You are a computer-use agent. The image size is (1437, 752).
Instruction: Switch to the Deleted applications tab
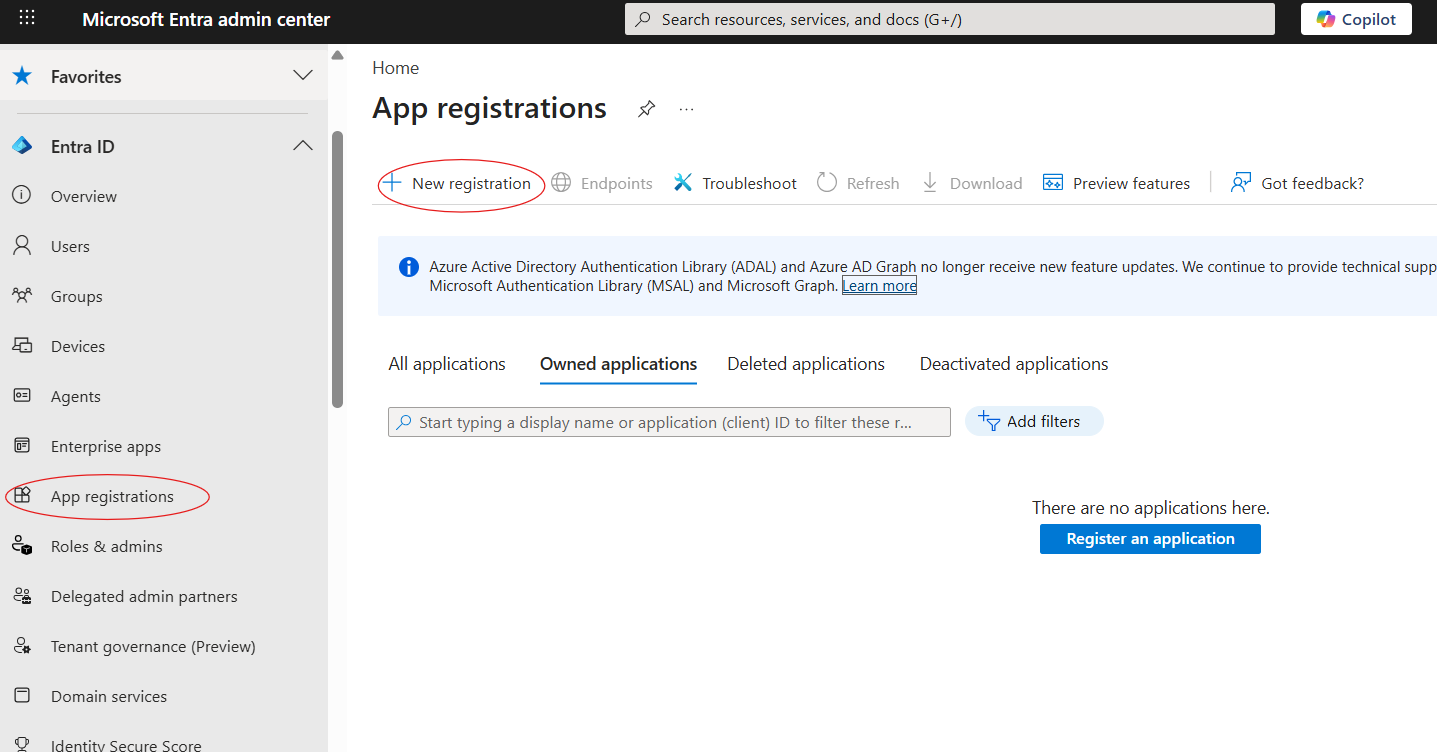point(806,364)
